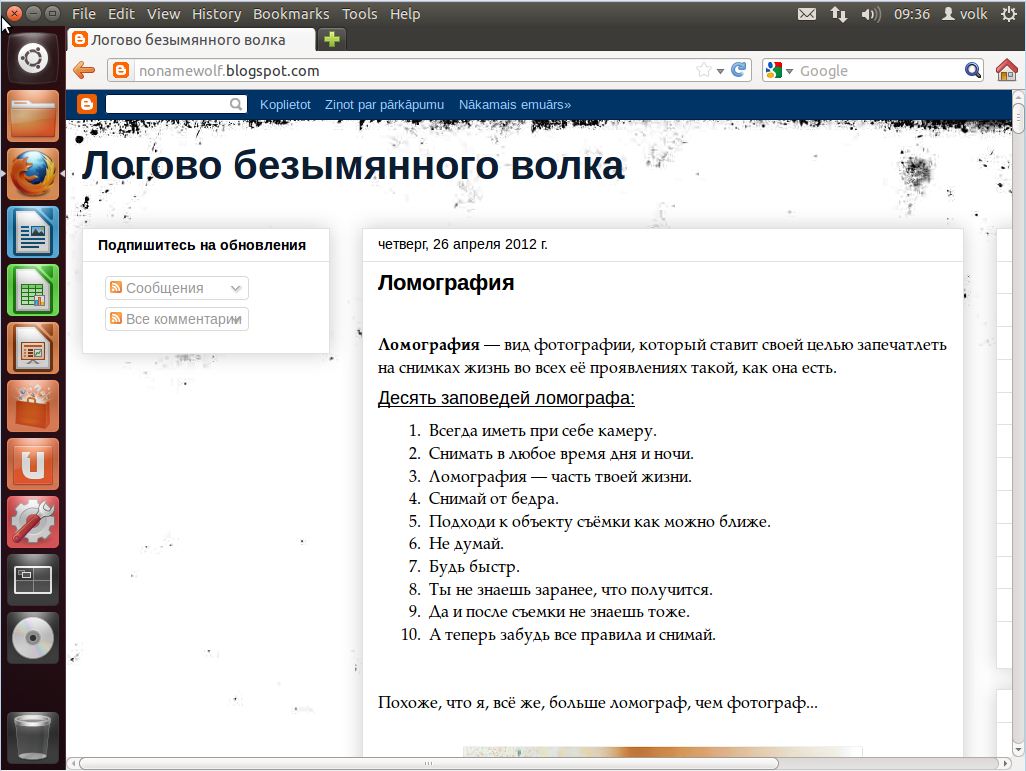Launch LibreOffice Impress from the dock

click(x=33, y=348)
